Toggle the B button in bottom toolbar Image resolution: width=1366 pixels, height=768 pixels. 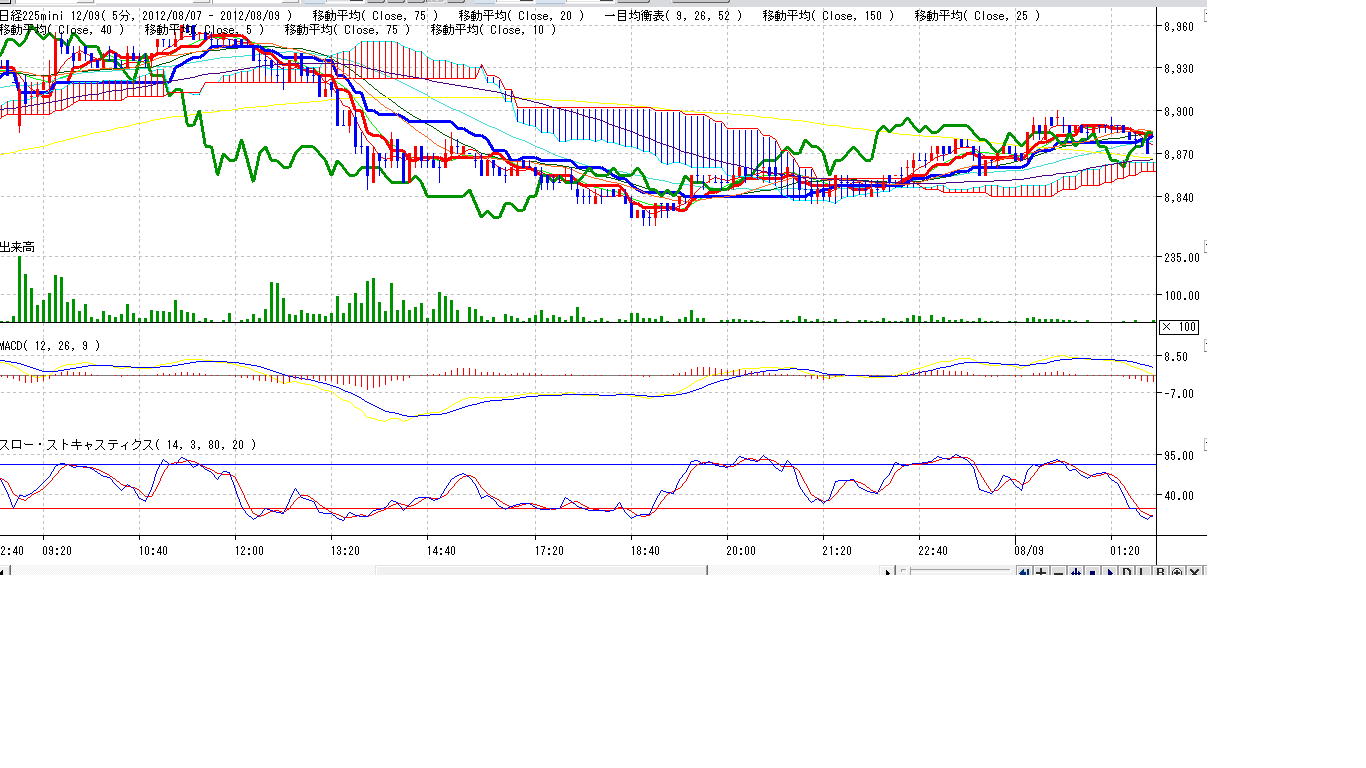(x=1160, y=572)
